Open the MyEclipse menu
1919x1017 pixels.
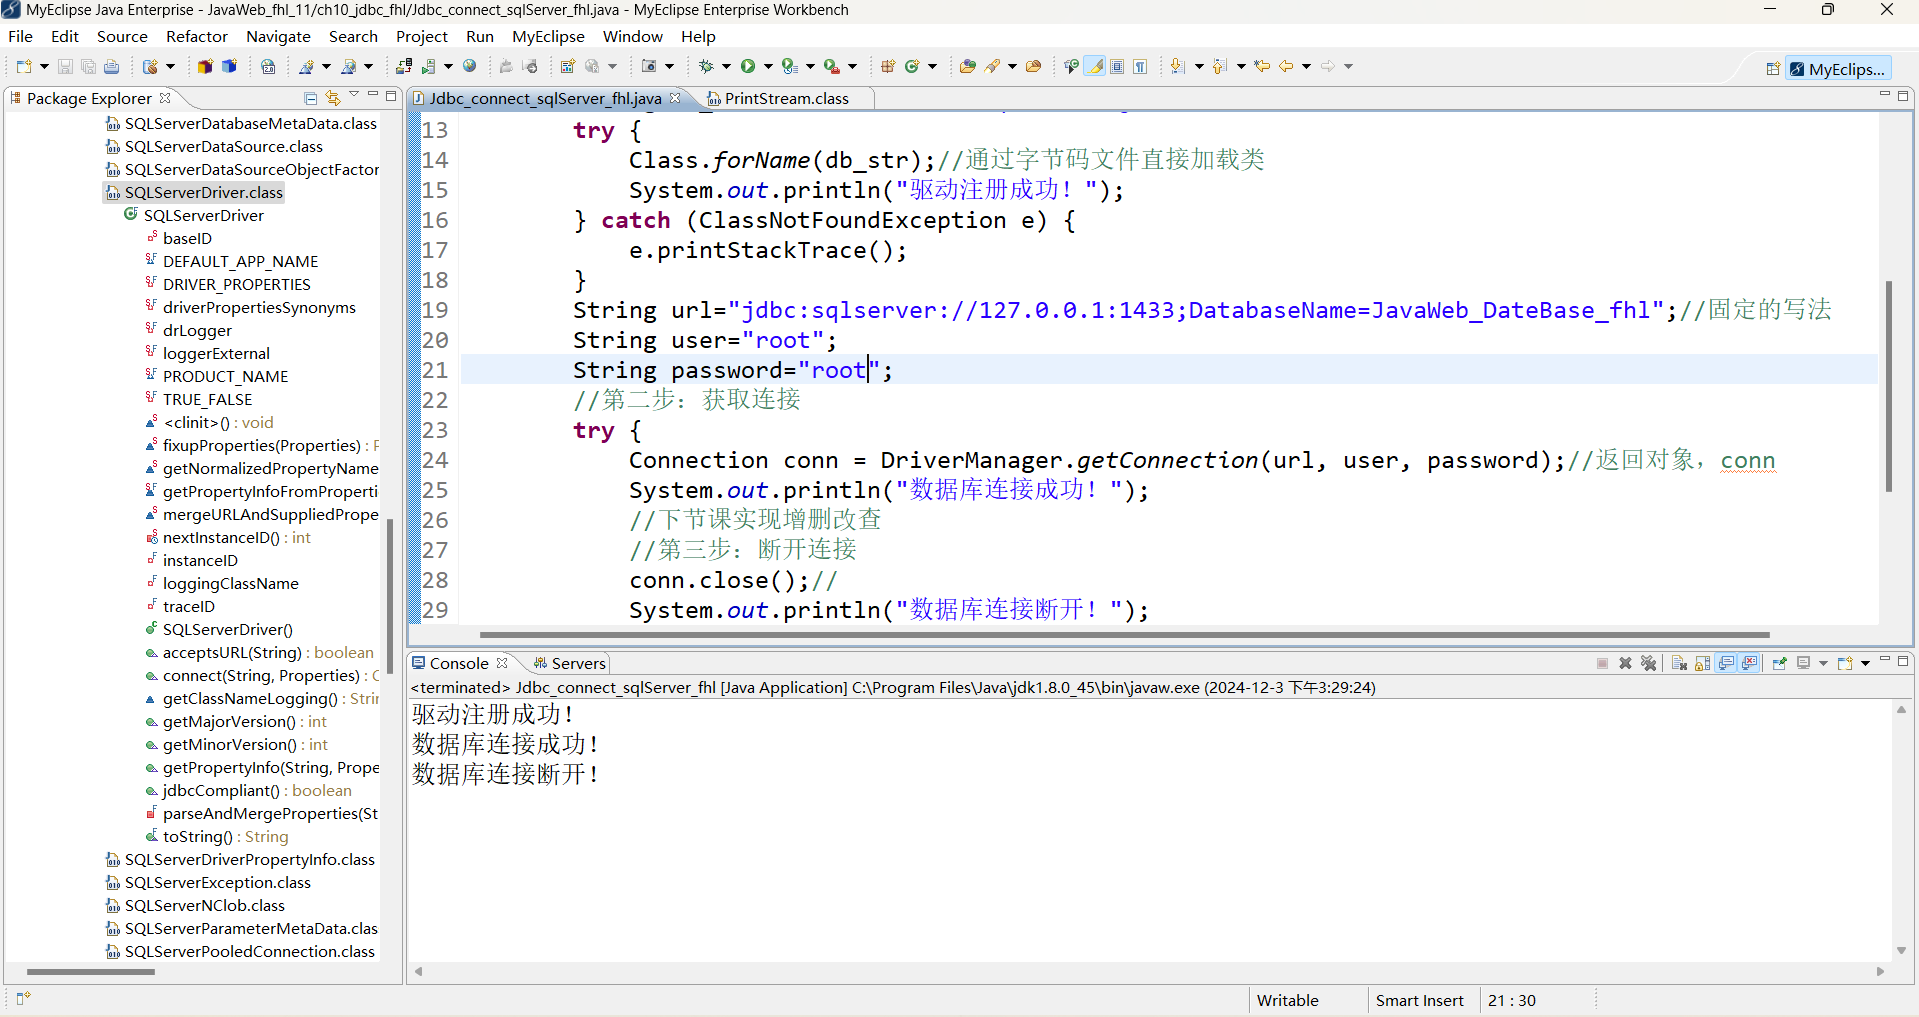548,36
